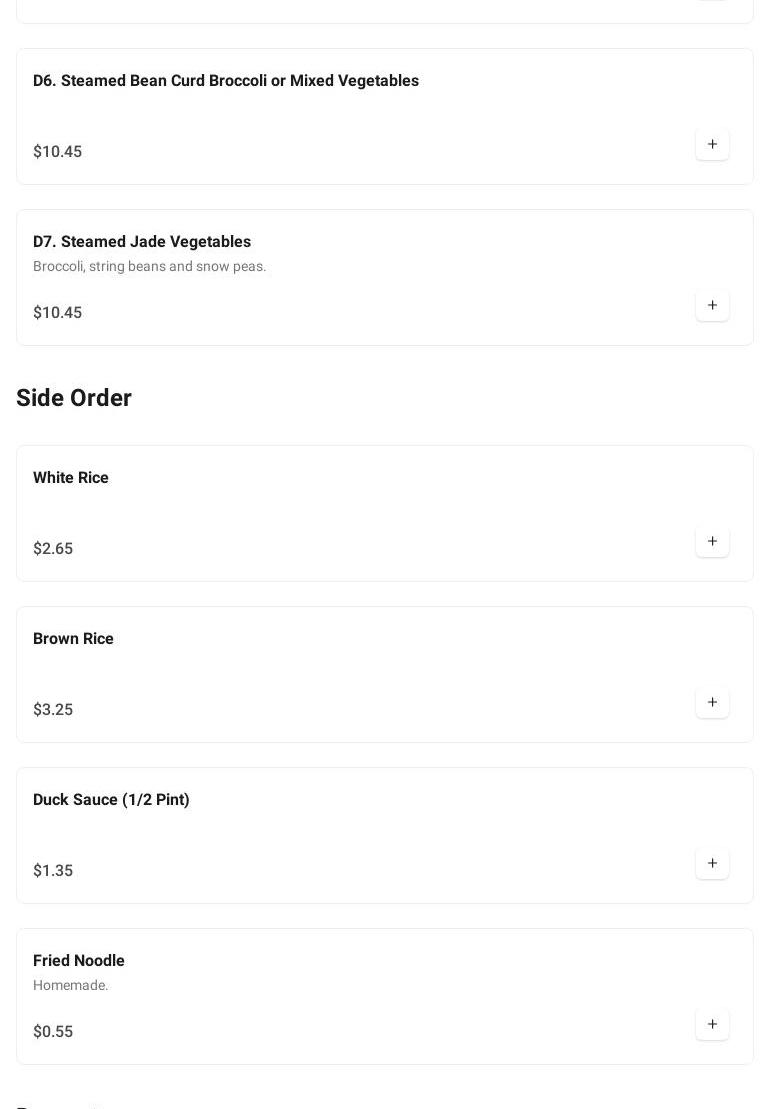Add Fried Noodle using plus icon
The image size is (770, 1109).
point(712,1025)
